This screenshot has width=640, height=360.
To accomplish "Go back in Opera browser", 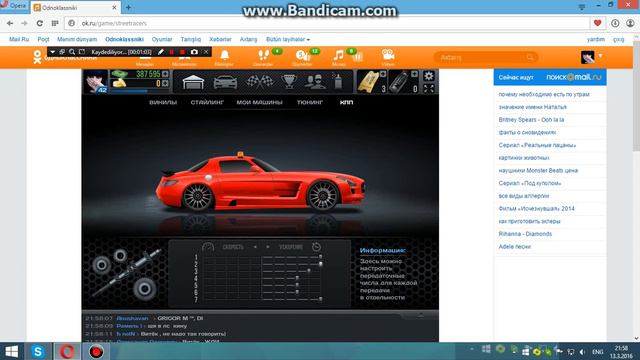I will (10, 23).
